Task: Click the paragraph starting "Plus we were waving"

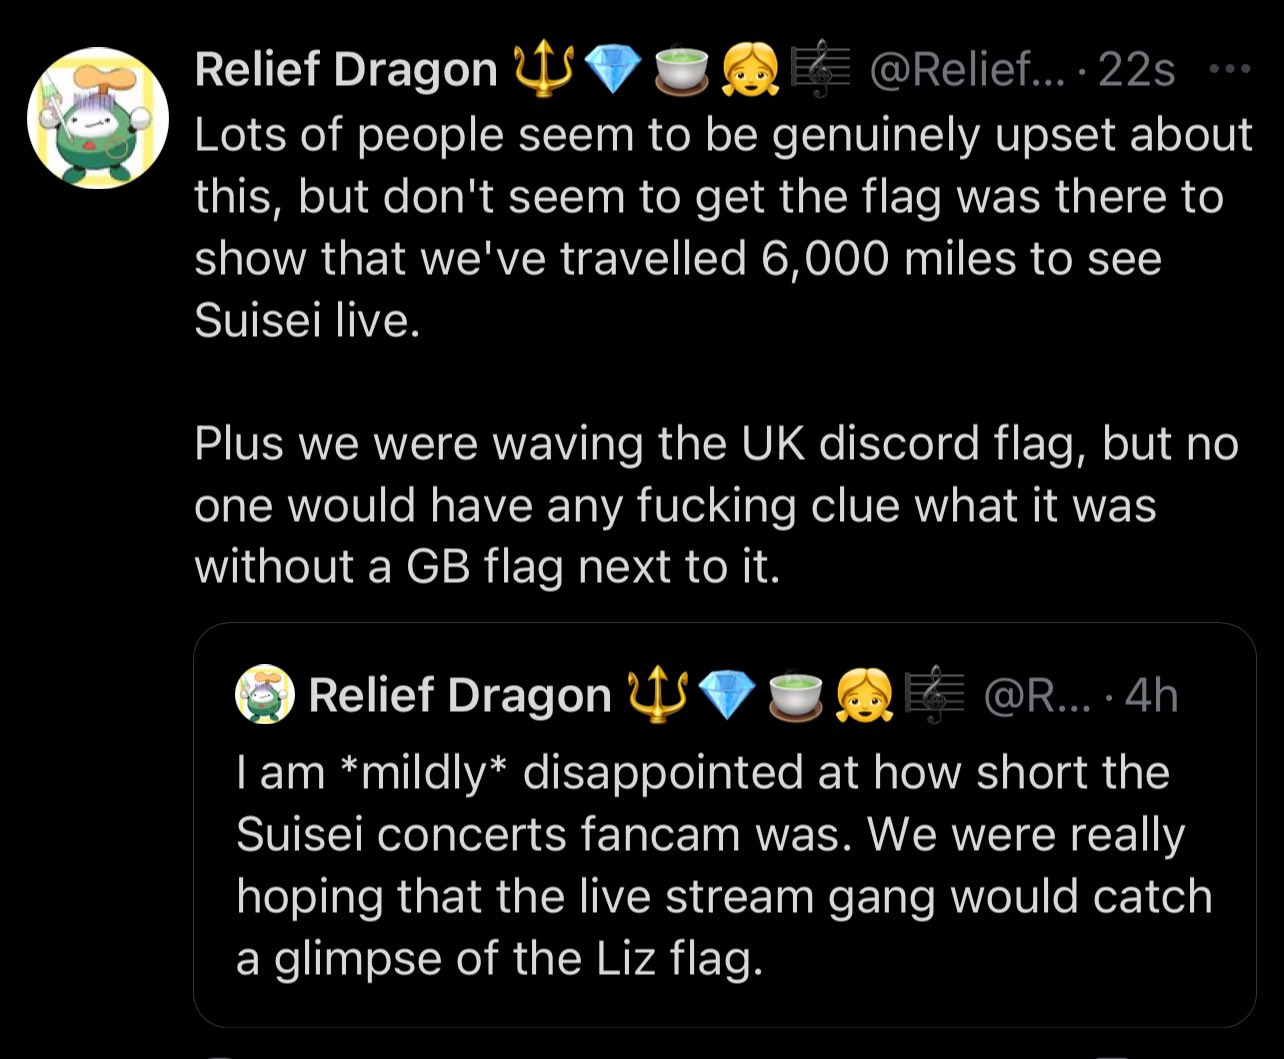Action: pyautogui.click(x=715, y=505)
